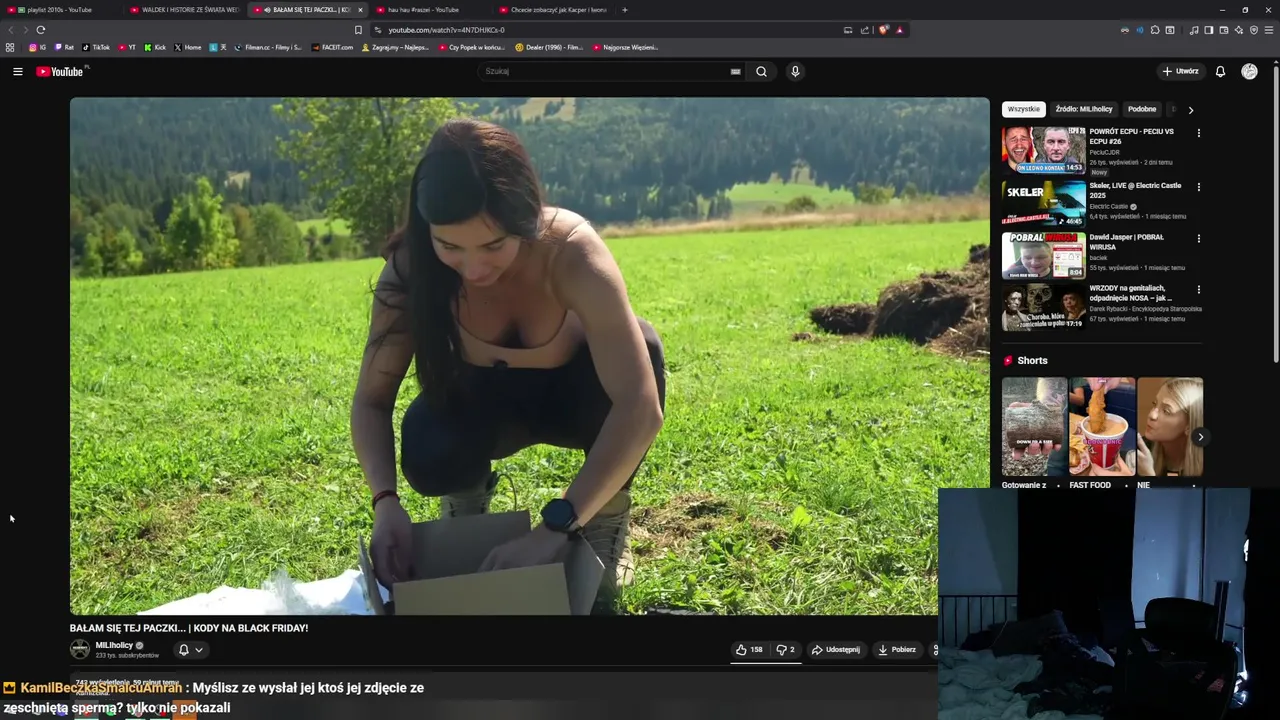
Task: Open the 'Gotowanie z' short thumbnail
Action: click(1034, 426)
